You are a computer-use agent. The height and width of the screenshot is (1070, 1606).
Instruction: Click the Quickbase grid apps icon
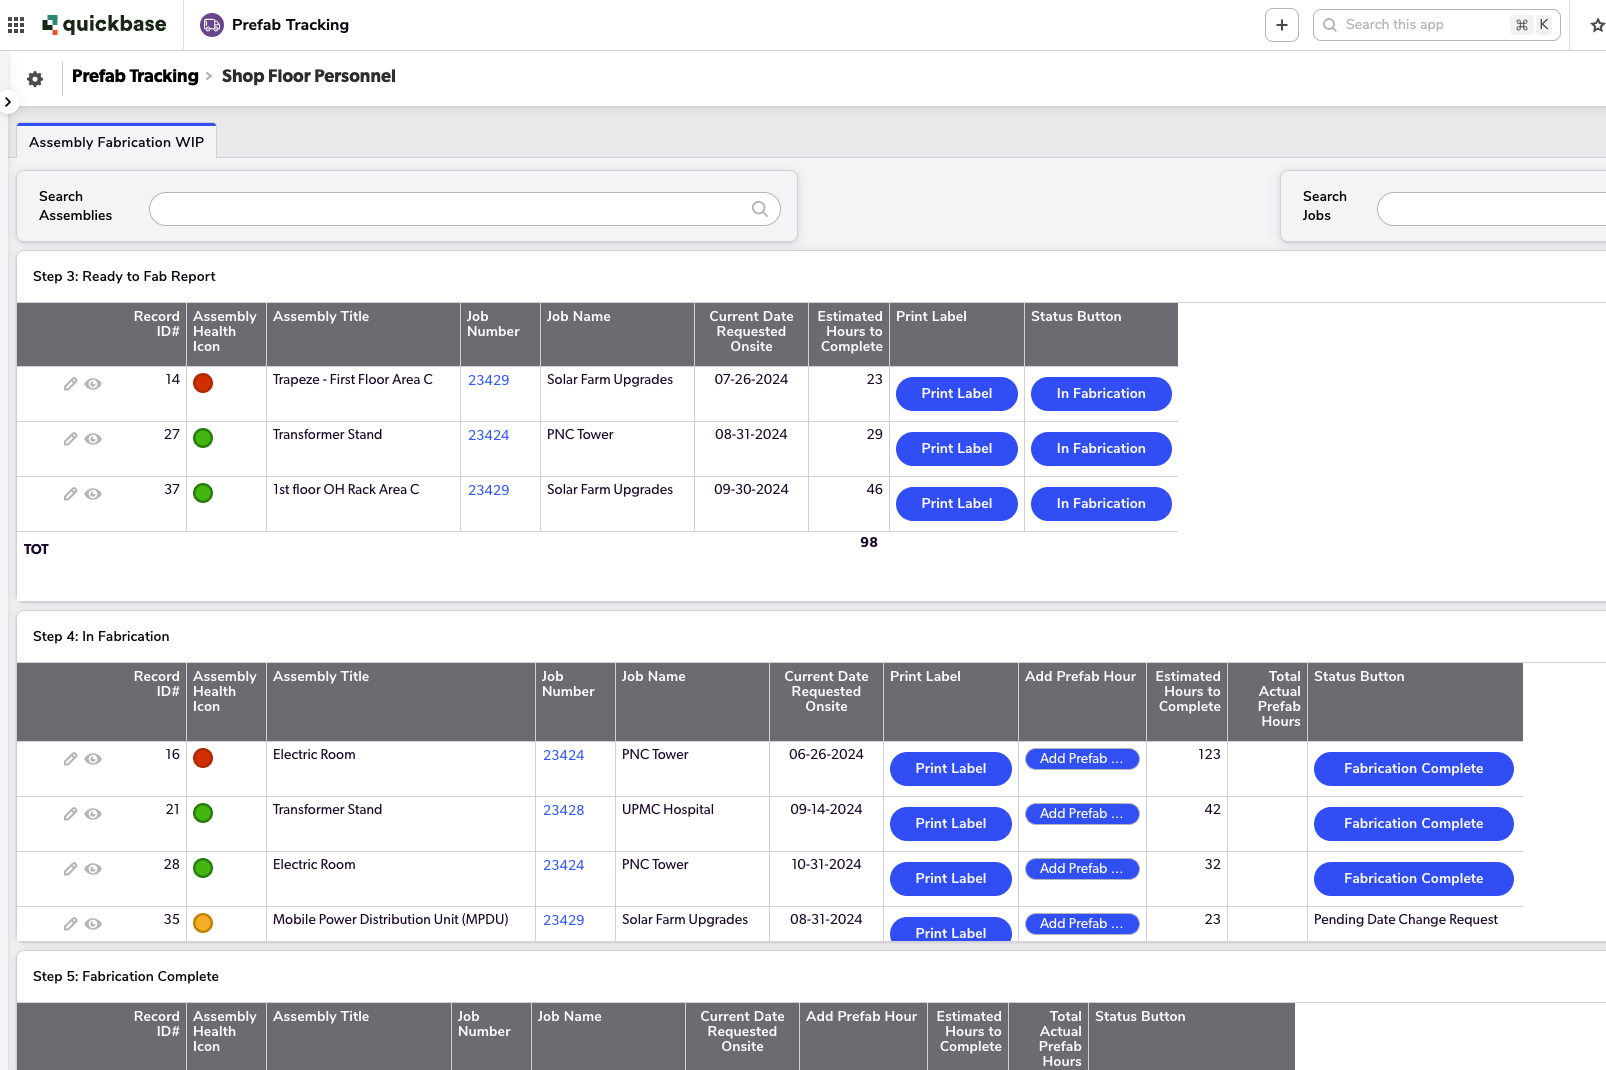[16, 24]
